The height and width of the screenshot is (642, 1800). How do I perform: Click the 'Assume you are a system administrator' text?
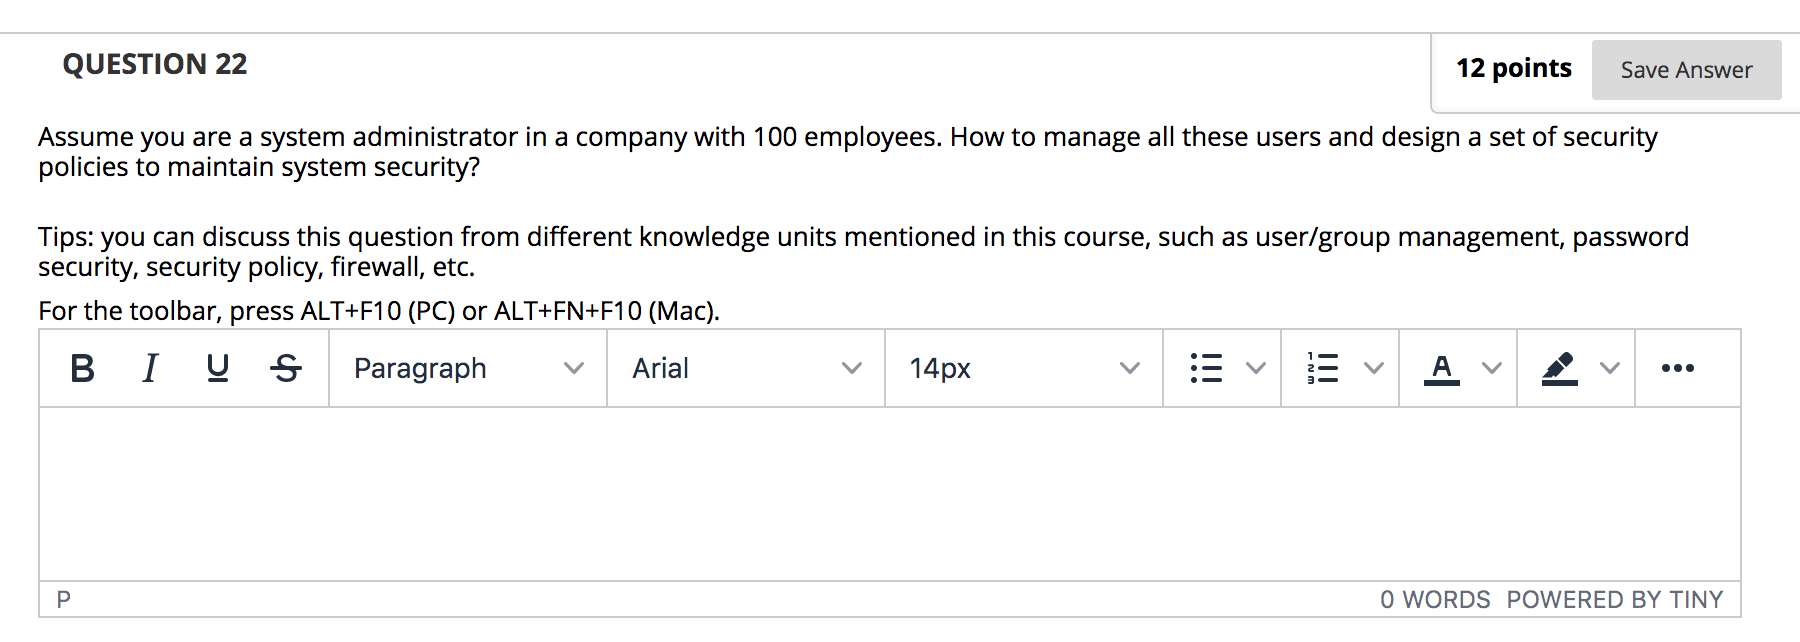click(848, 152)
